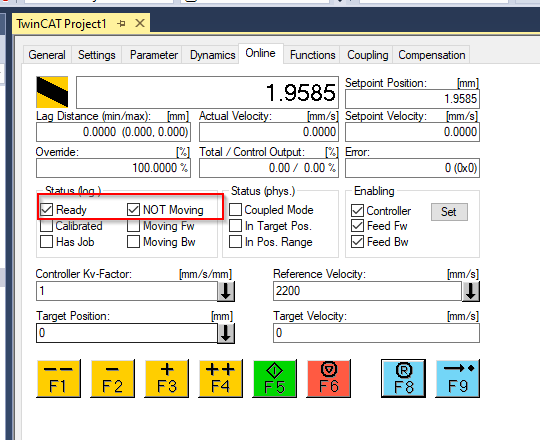Start axis motion with green F5 button

coord(274,378)
